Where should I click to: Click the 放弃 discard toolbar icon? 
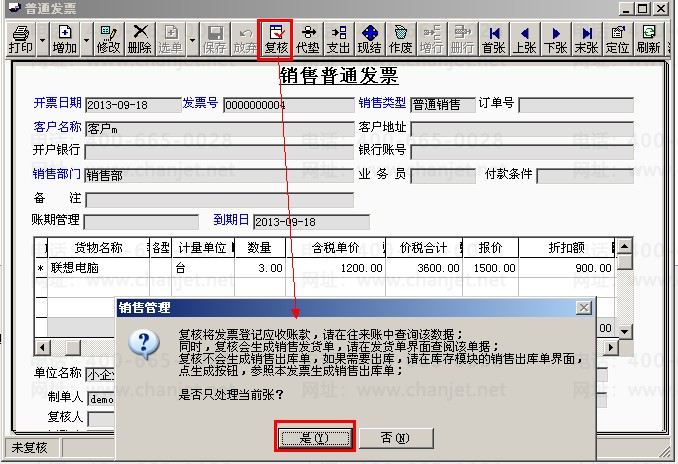point(245,39)
